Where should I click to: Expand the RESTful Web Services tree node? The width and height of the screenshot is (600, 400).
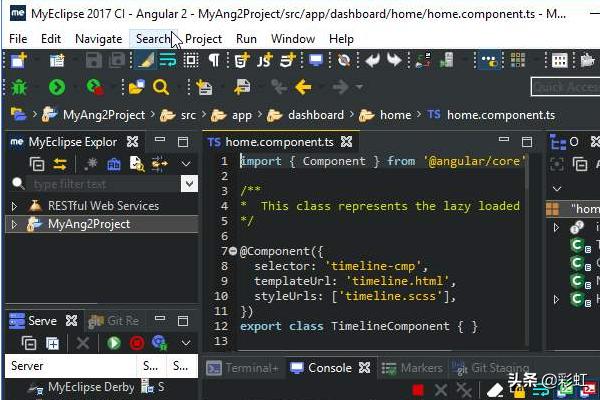pyautogui.click(x=14, y=206)
